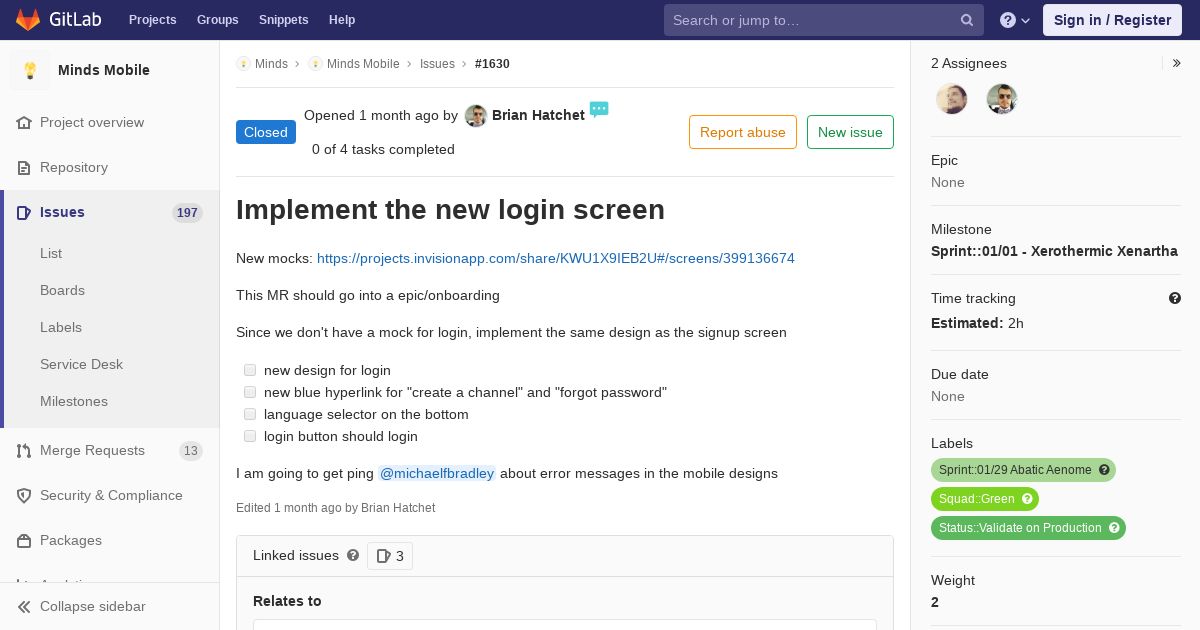Click the Linked issues help icon

(x=353, y=555)
